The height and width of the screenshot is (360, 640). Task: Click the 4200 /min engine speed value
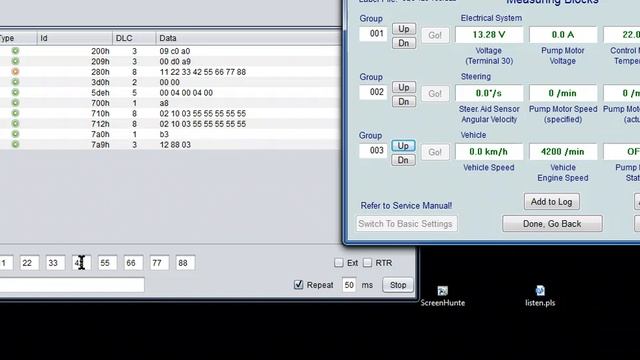pyautogui.click(x=563, y=152)
